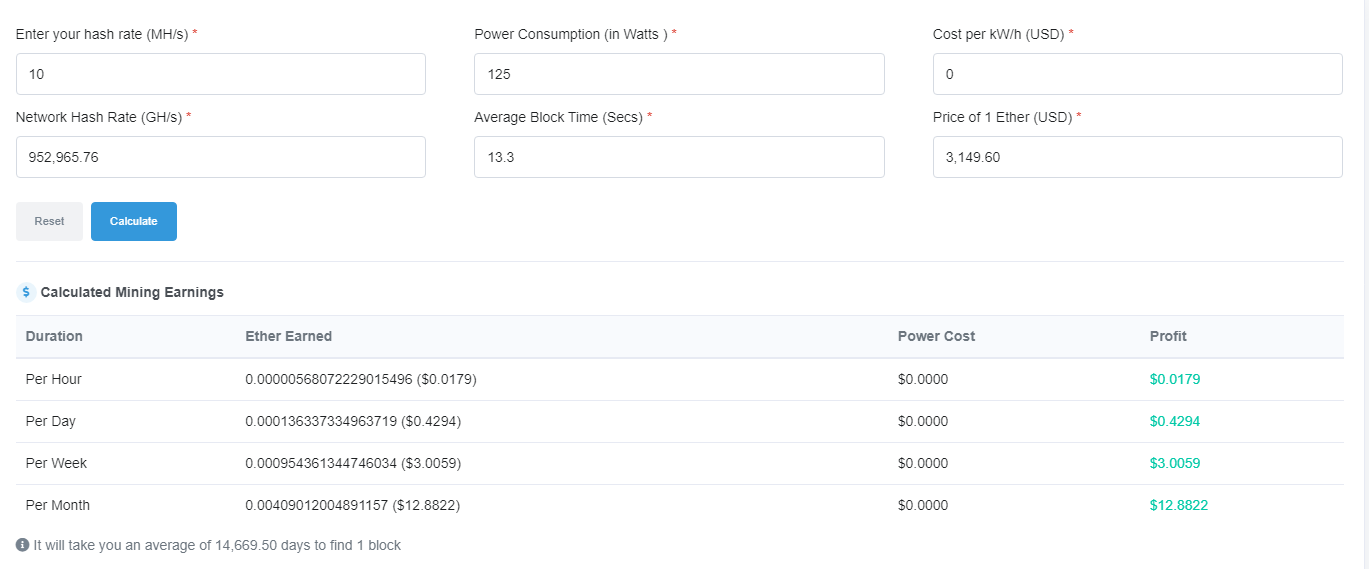
Task: Click the blue Calculate button
Action: [133, 221]
